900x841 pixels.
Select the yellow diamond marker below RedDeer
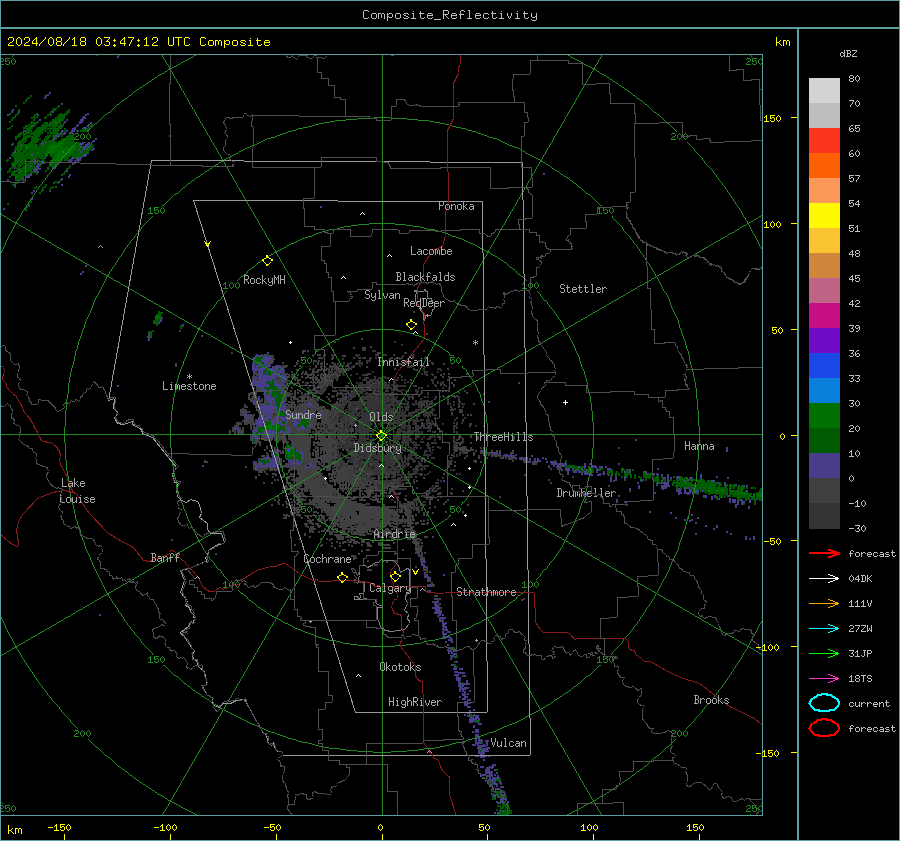(411, 324)
